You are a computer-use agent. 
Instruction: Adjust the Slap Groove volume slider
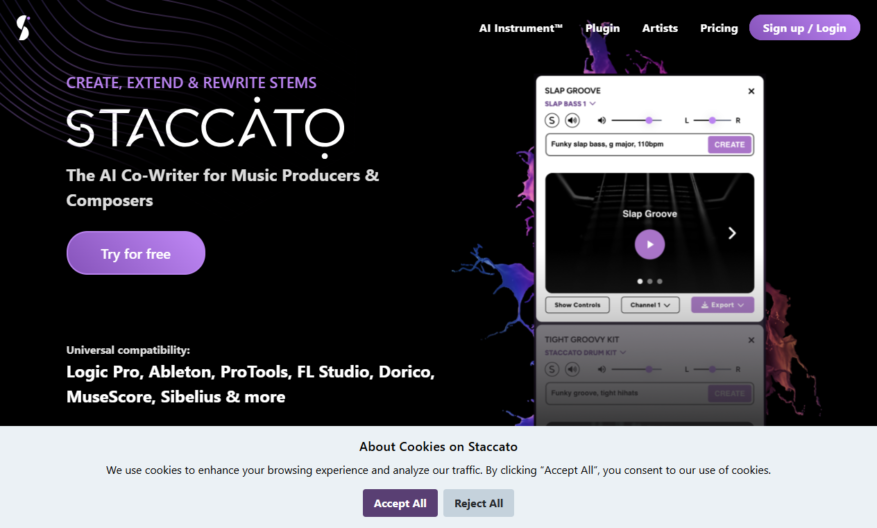pos(636,120)
